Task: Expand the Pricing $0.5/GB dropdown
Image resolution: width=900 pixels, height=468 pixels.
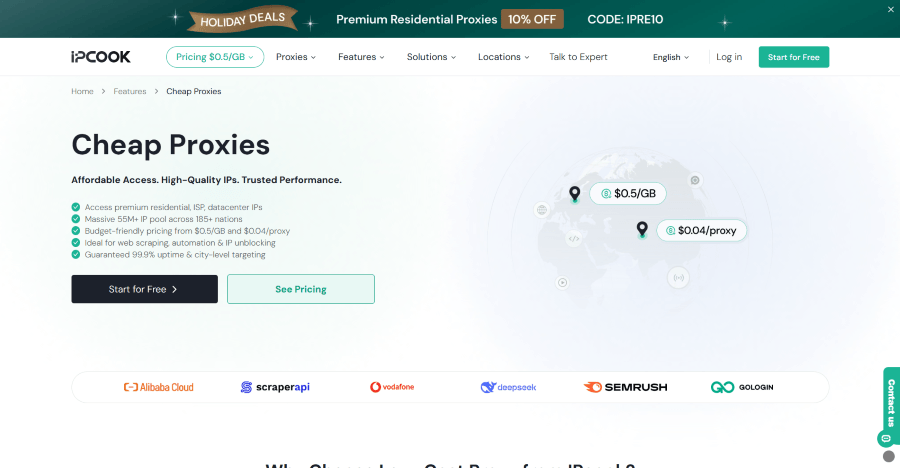Action: (214, 57)
